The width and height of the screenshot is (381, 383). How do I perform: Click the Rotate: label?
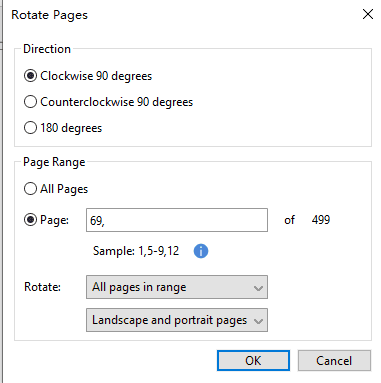click(x=42, y=287)
